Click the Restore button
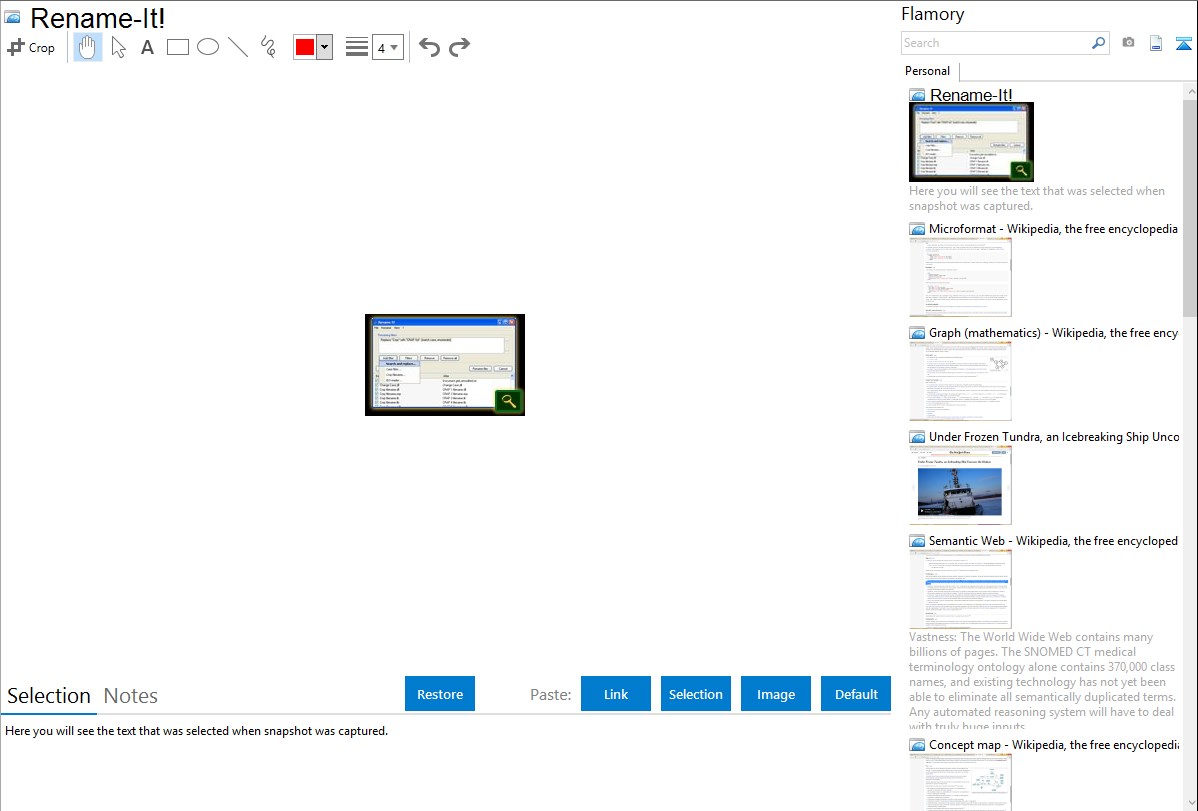The width and height of the screenshot is (1198, 811). point(440,694)
